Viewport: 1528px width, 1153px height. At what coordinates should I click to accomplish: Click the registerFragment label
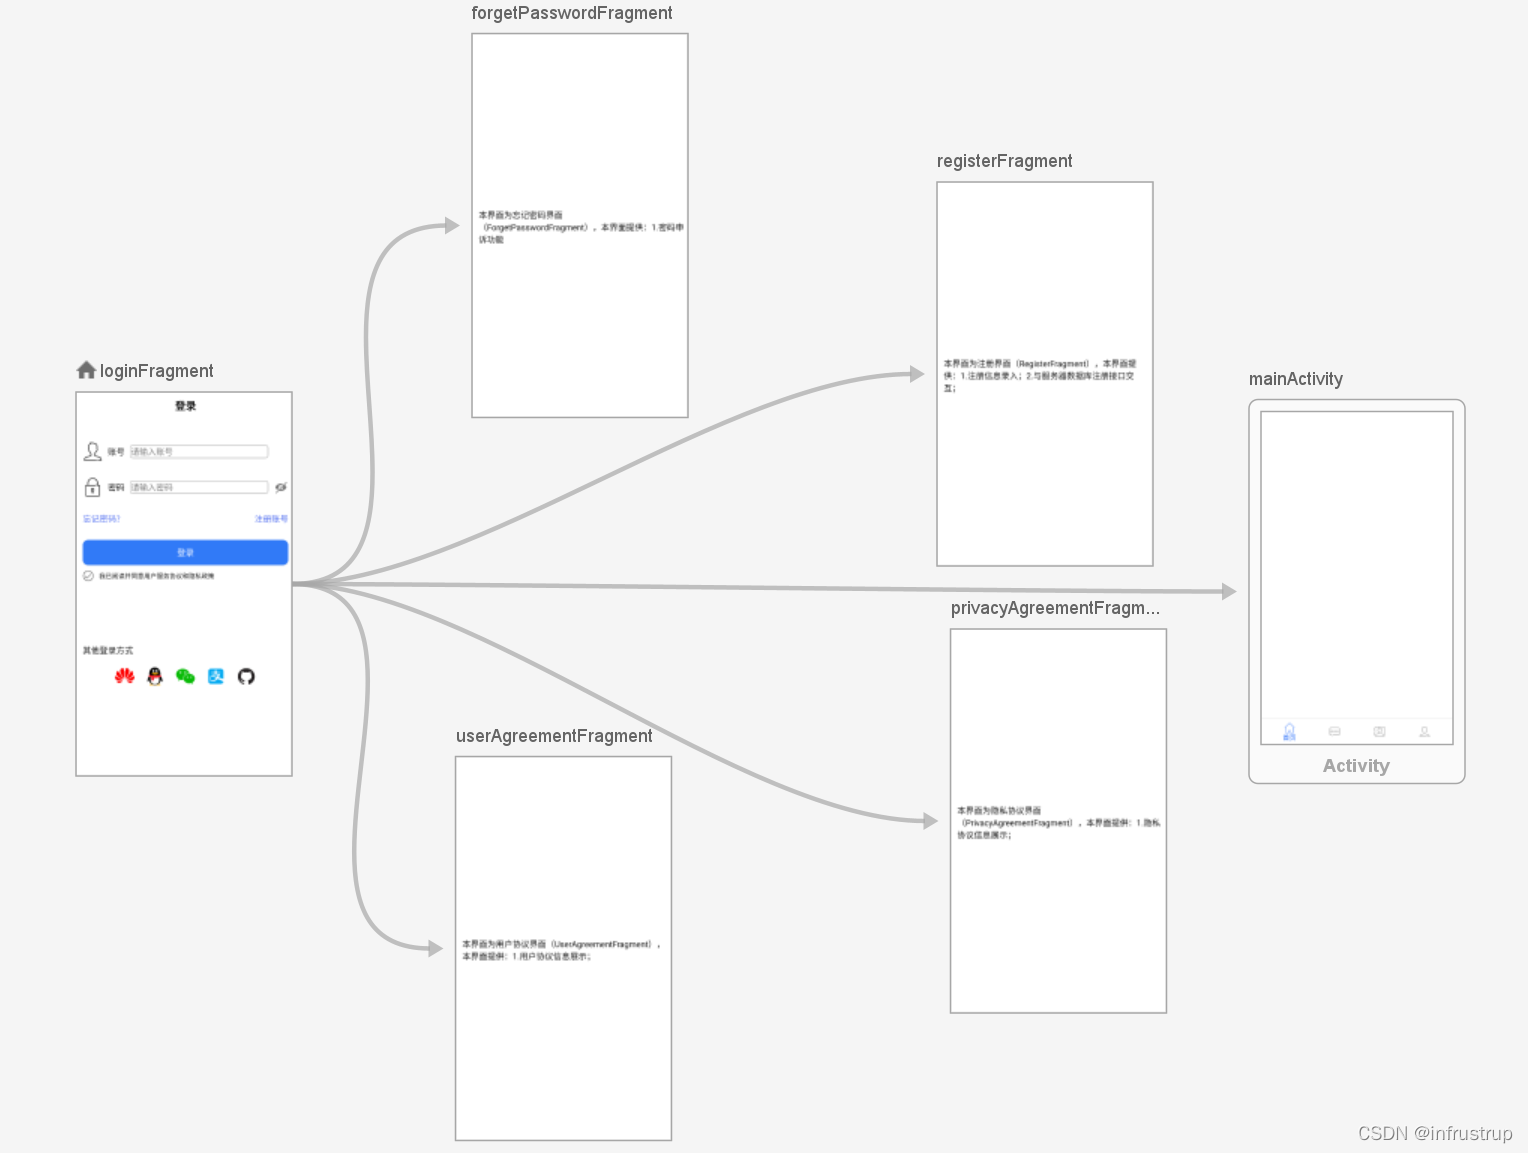tap(1004, 161)
